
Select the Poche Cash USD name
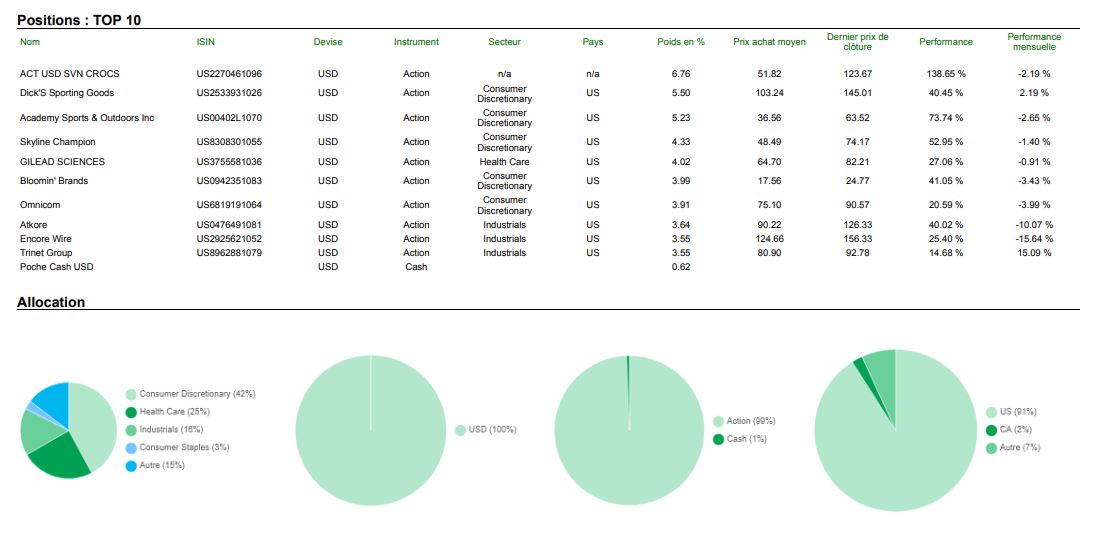pos(56,266)
